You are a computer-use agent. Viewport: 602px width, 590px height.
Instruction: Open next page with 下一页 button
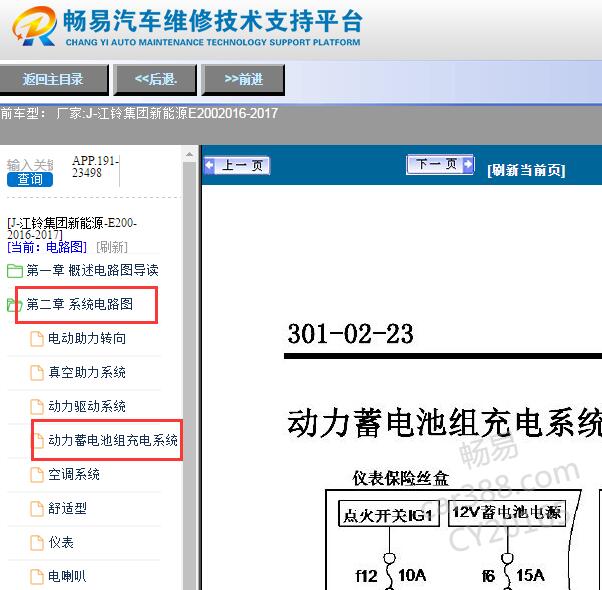click(x=440, y=164)
